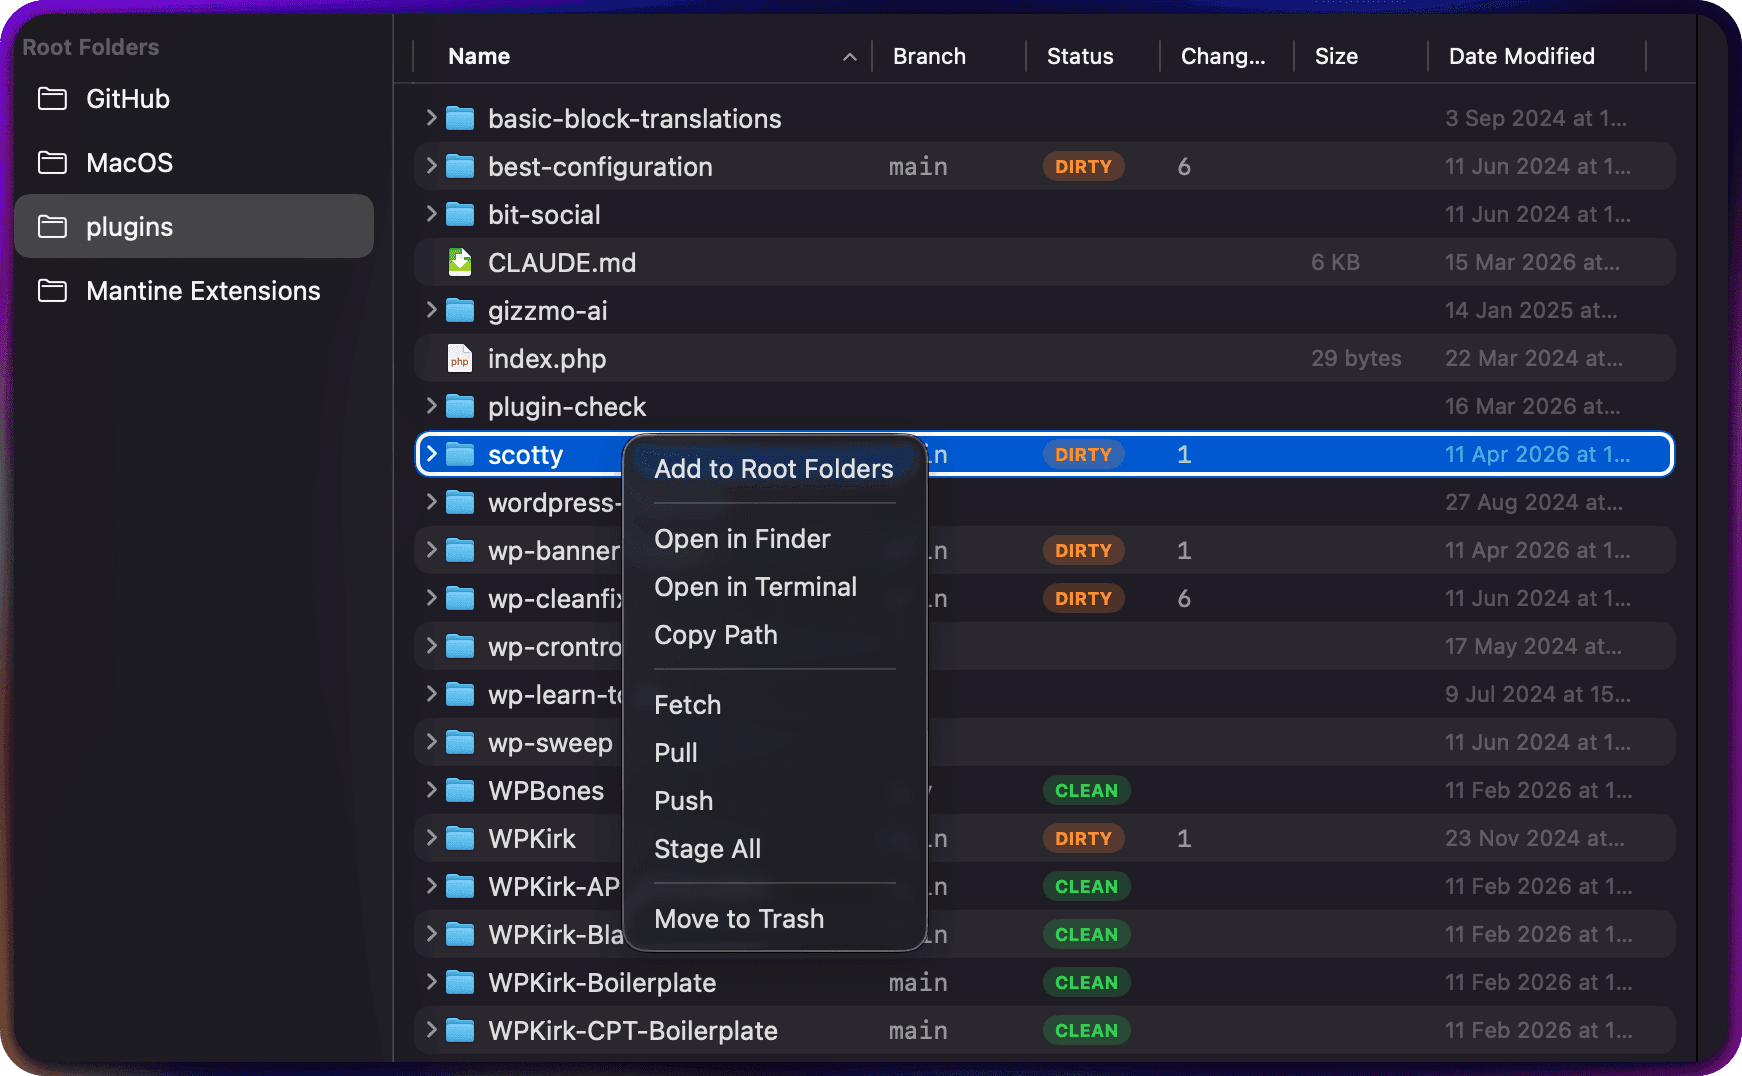Click the Date Modified column header
The width and height of the screenshot is (1742, 1076).
click(1522, 56)
